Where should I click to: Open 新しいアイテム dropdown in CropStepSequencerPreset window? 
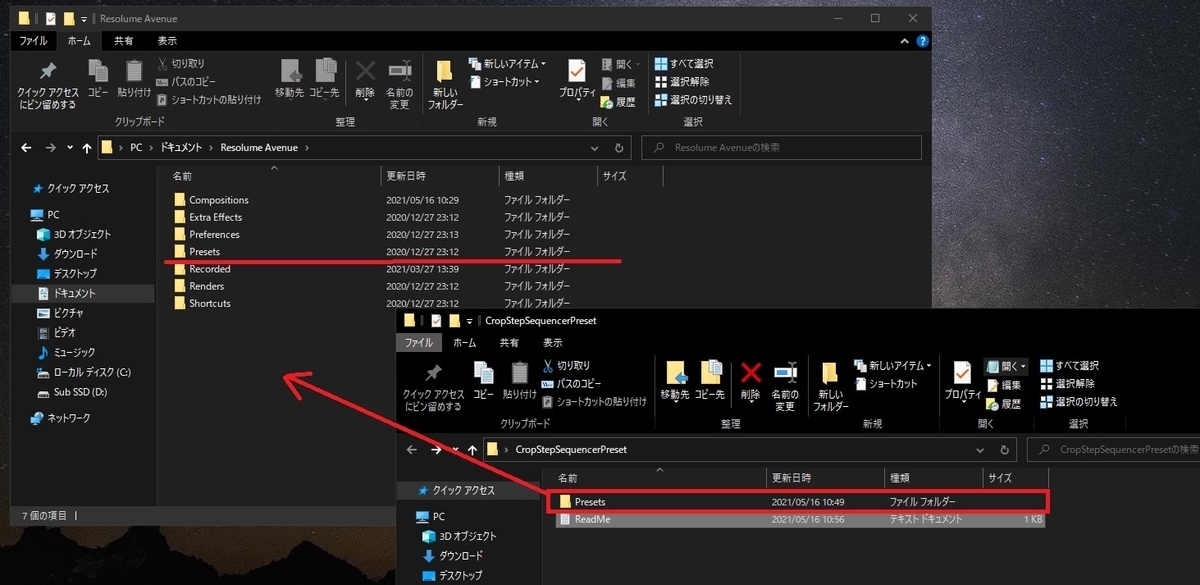pos(892,365)
